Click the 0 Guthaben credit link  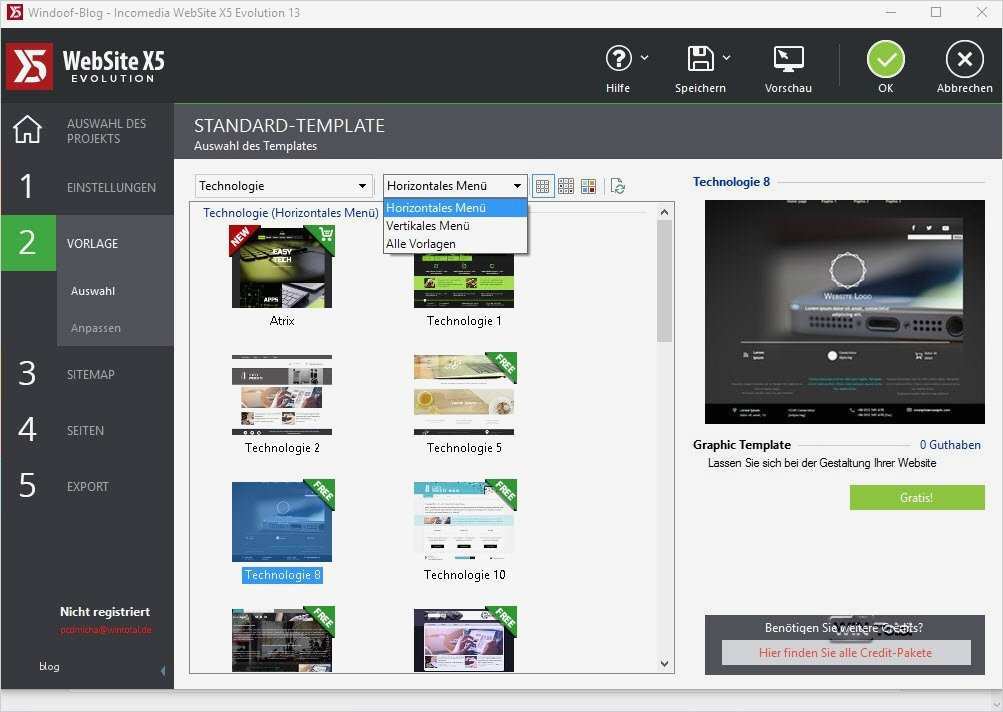click(950, 445)
